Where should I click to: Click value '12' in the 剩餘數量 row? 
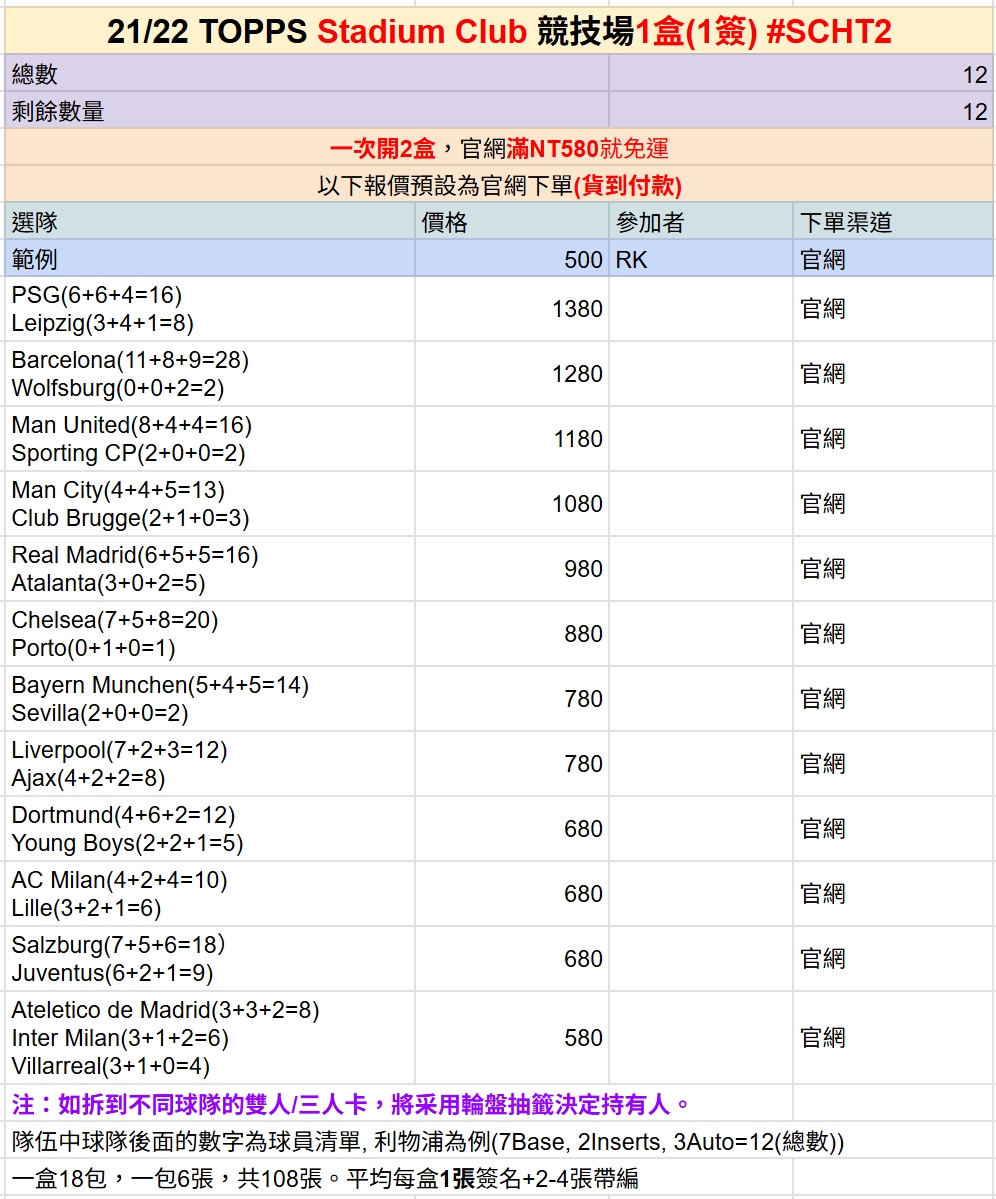click(x=801, y=111)
